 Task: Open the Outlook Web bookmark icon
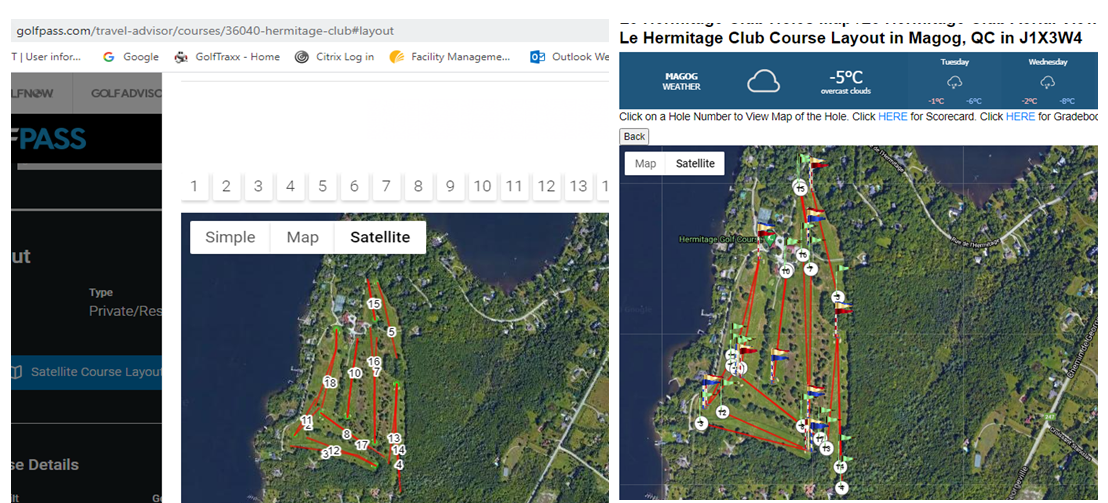(538, 57)
